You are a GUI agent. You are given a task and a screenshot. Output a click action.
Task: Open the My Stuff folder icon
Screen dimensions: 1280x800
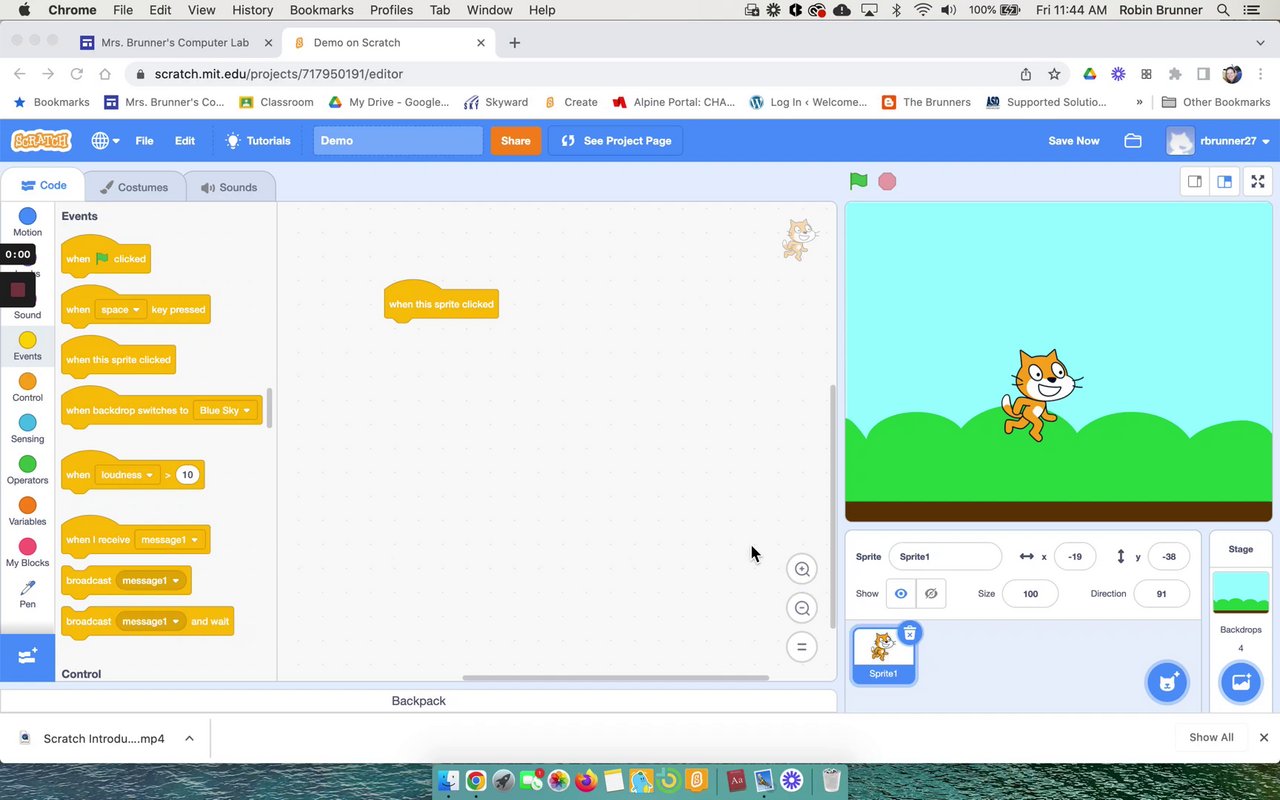coord(1133,141)
